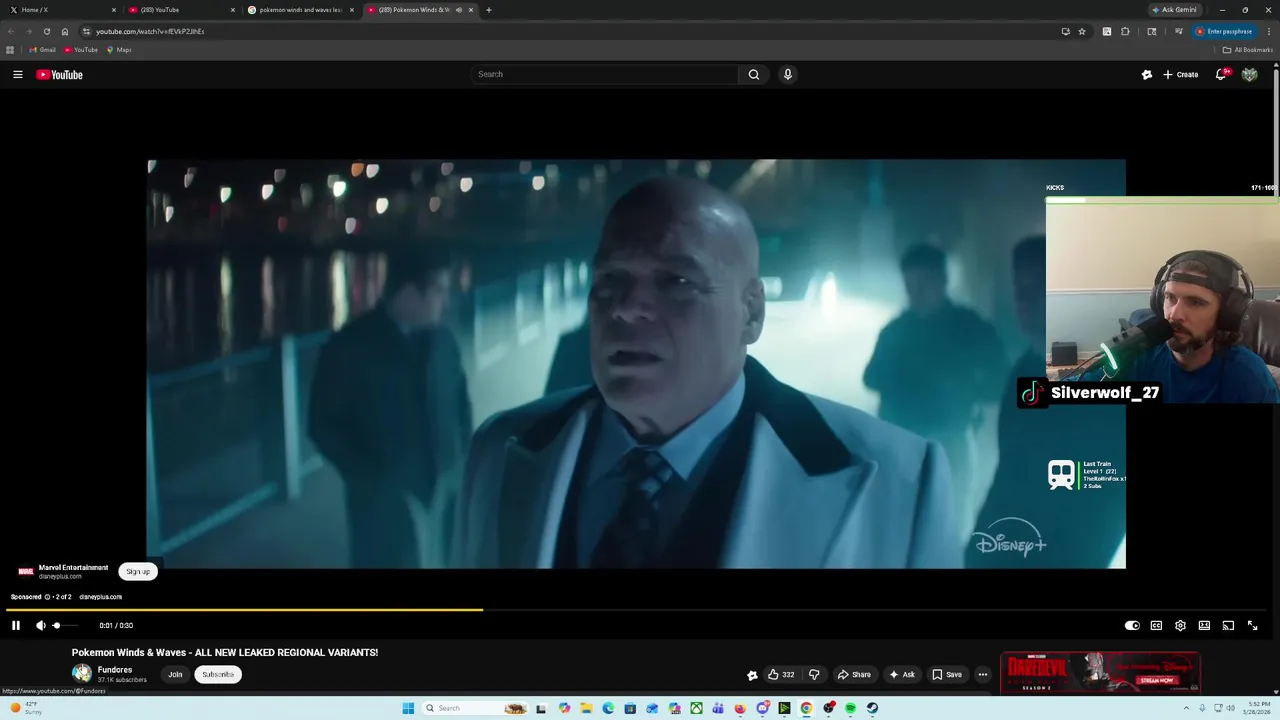Screen dimensions: 1280x720
Task: Toggle closed captions
Action: tap(1156, 625)
